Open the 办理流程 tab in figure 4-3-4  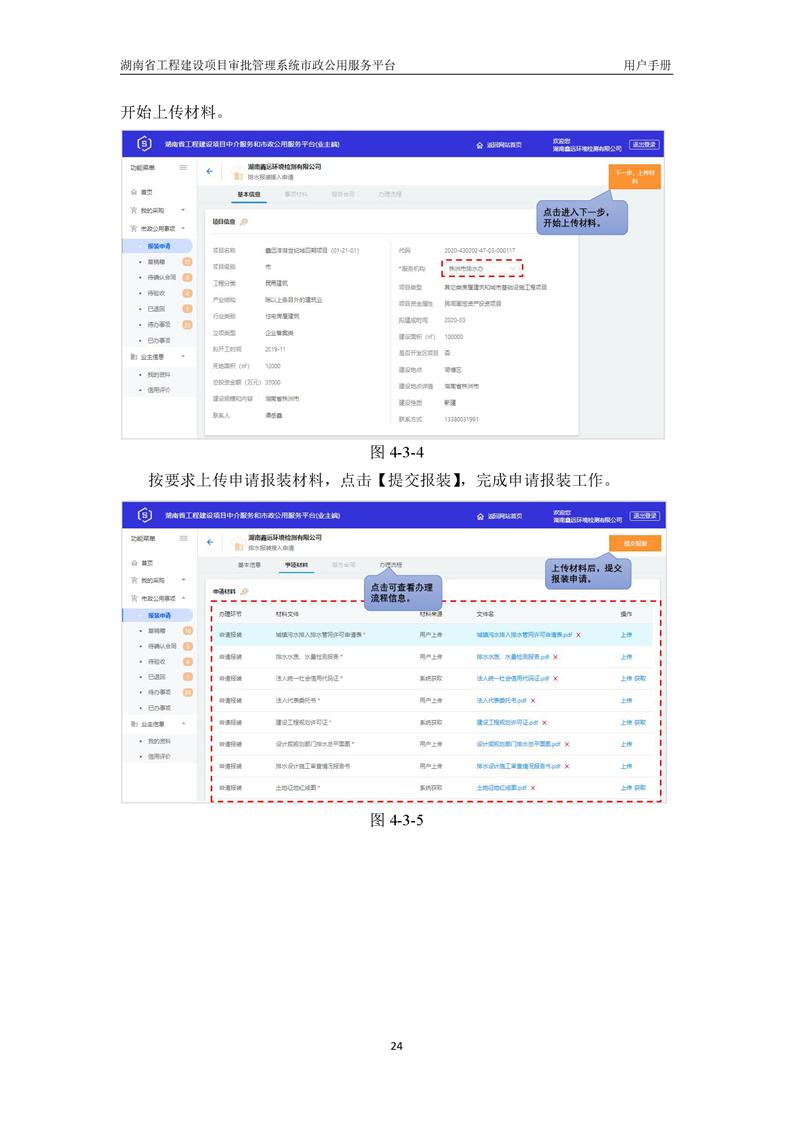(x=390, y=195)
